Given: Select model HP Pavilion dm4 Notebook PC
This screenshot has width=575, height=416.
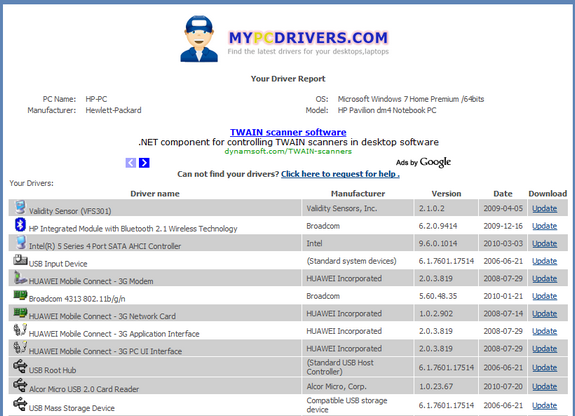Looking at the screenshot, I should click(387, 110).
